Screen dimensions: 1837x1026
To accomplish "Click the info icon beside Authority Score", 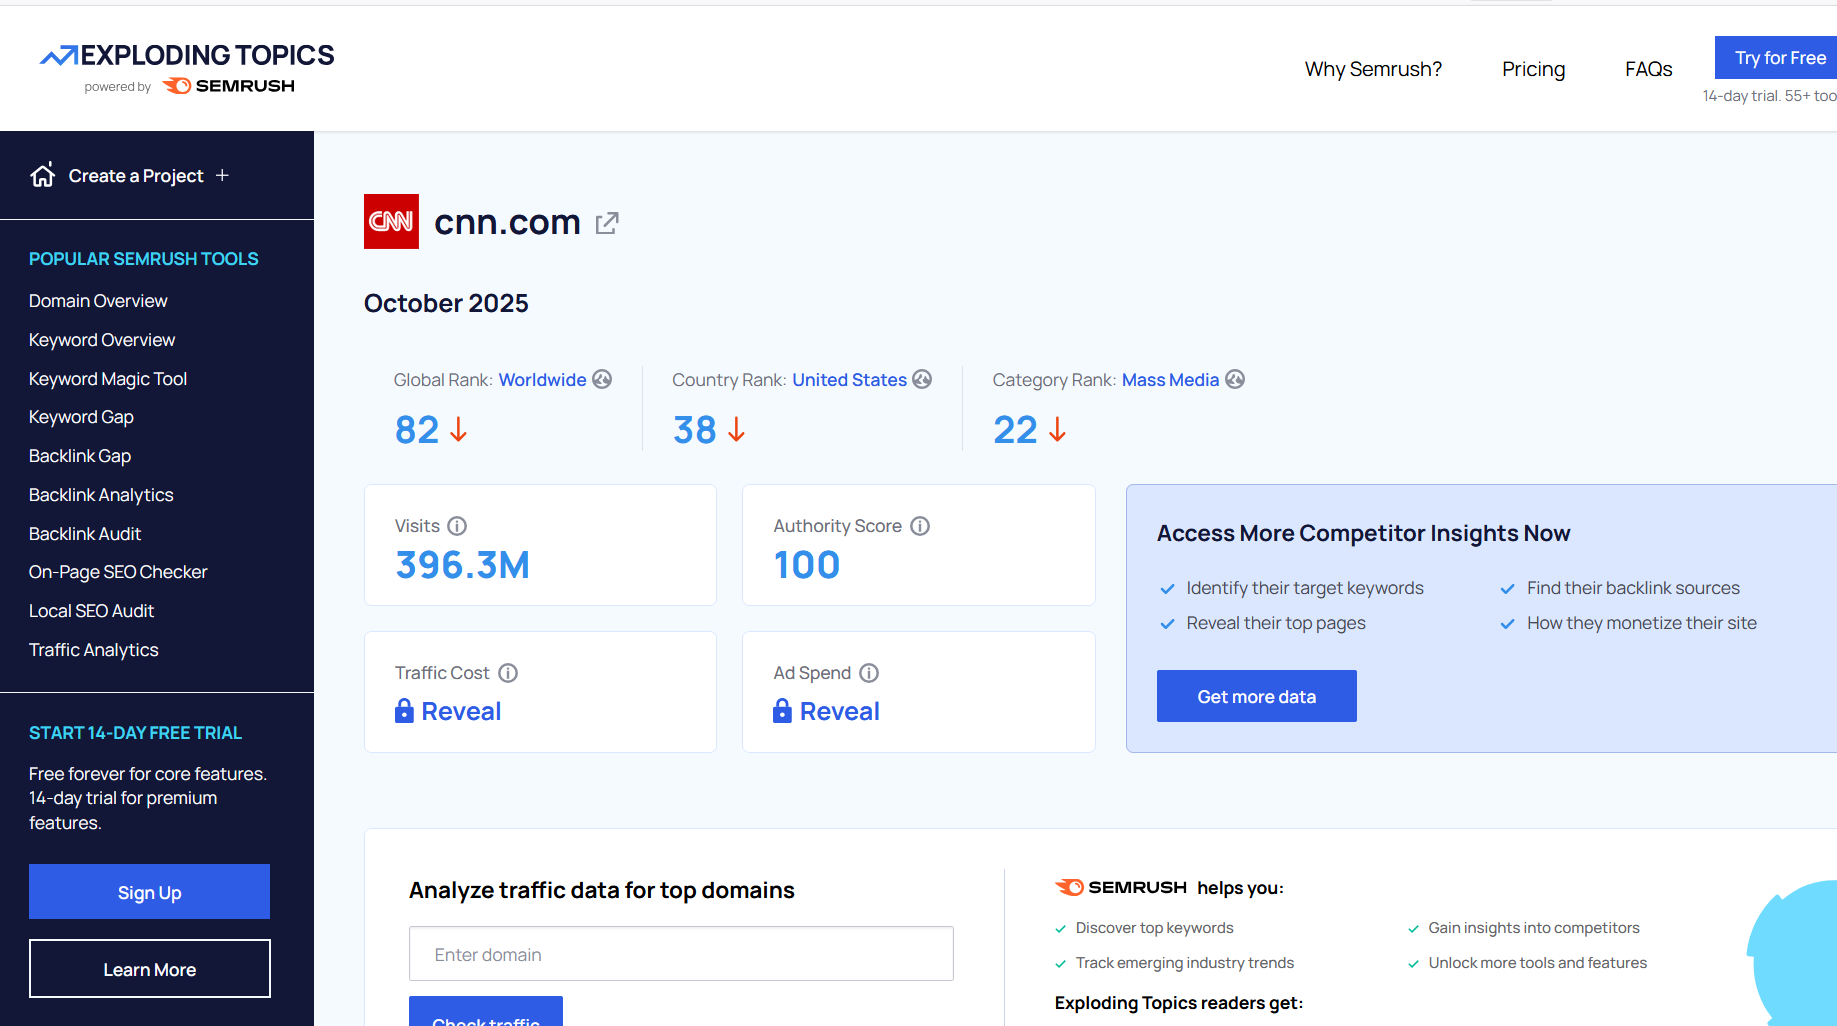I will [x=920, y=526].
